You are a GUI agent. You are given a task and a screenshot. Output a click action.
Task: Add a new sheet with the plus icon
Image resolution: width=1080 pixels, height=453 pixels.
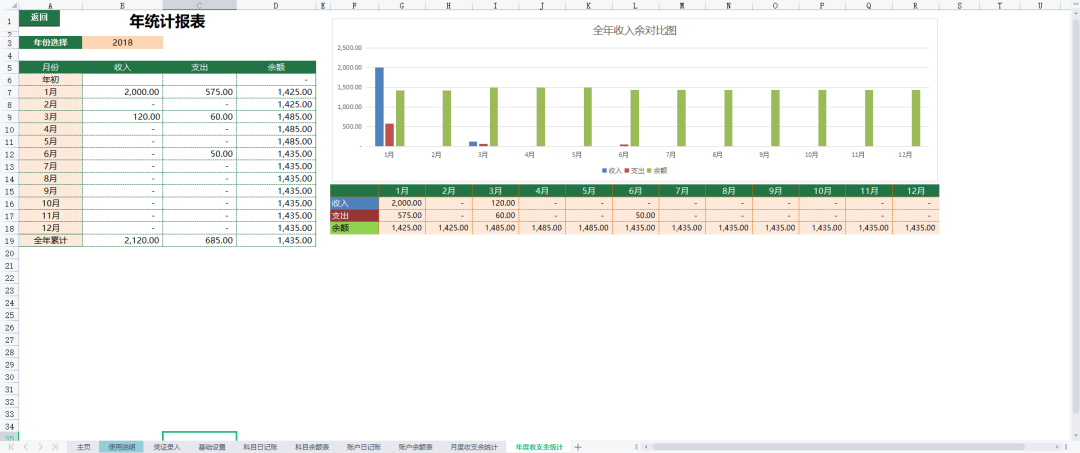point(578,447)
